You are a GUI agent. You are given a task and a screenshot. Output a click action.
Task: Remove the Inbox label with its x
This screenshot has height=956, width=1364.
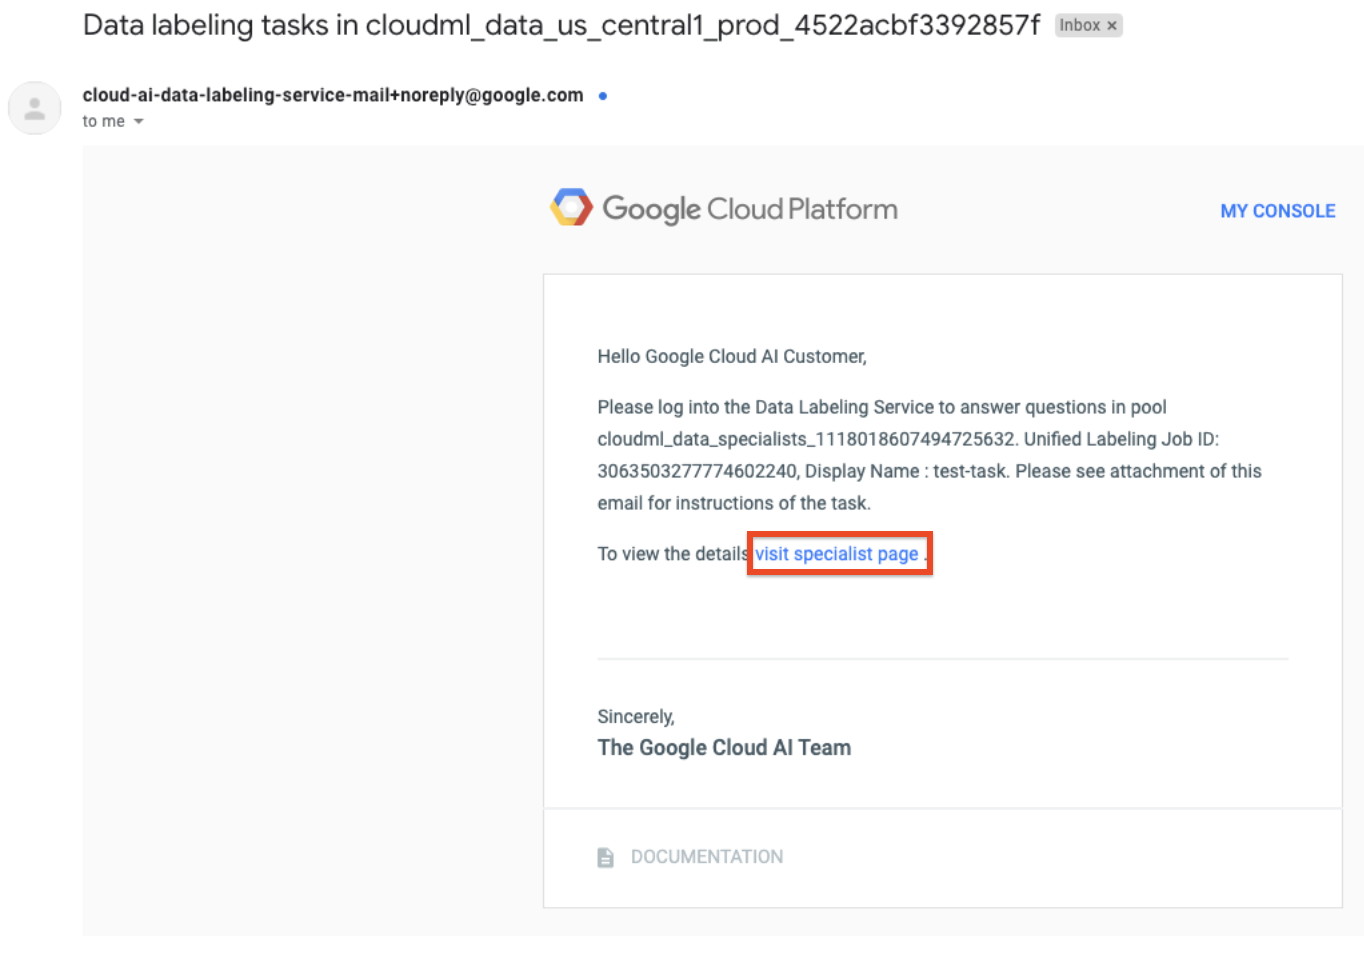point(1111,26)
